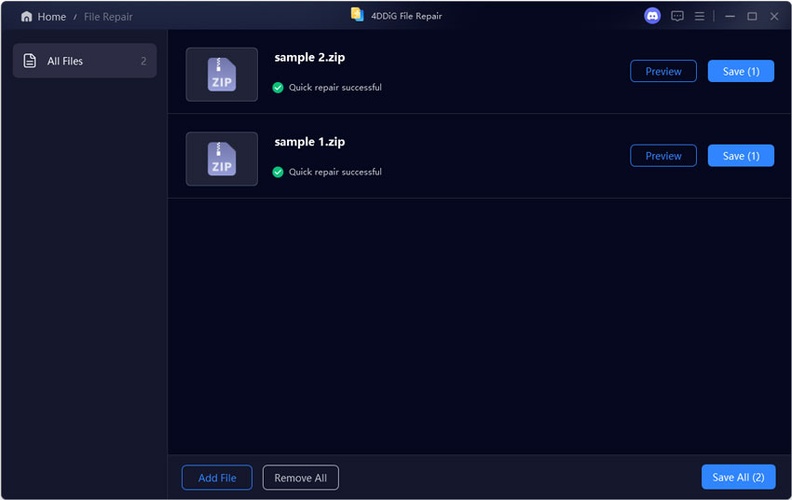Preview the sample 1.zip file
The width and height of the screenshot is (792, 500).
click(663, 156)
